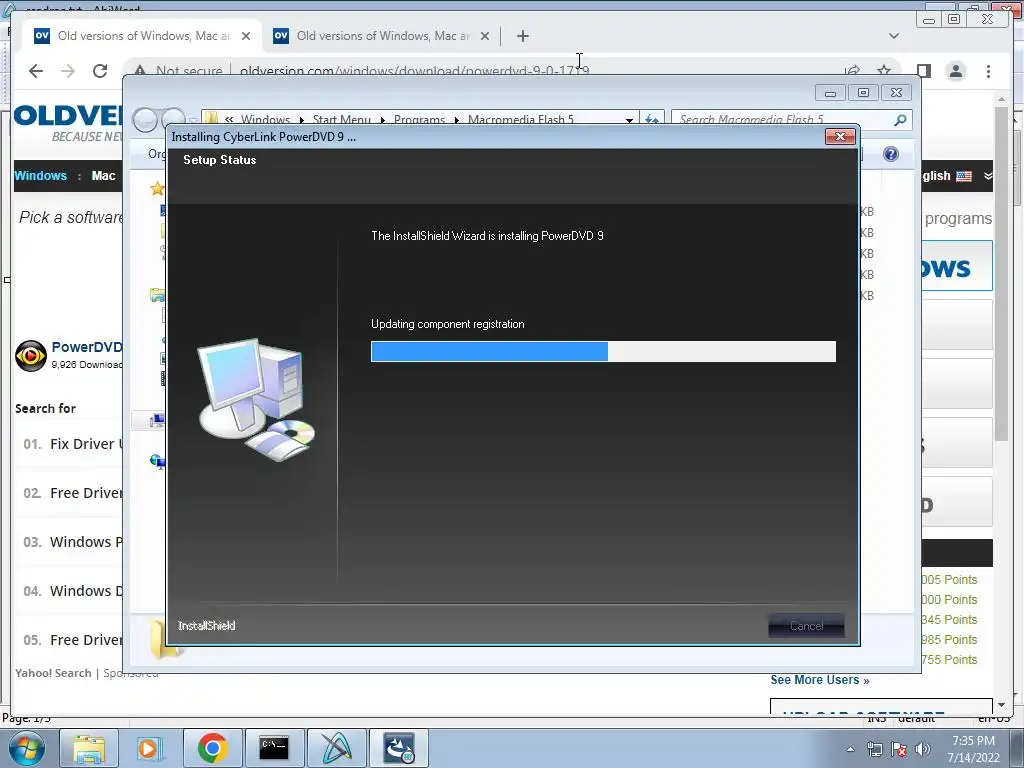This screenshot has height=768, width=1024.
Task: Click the installation progress bar
Action: tap(603, 351)
